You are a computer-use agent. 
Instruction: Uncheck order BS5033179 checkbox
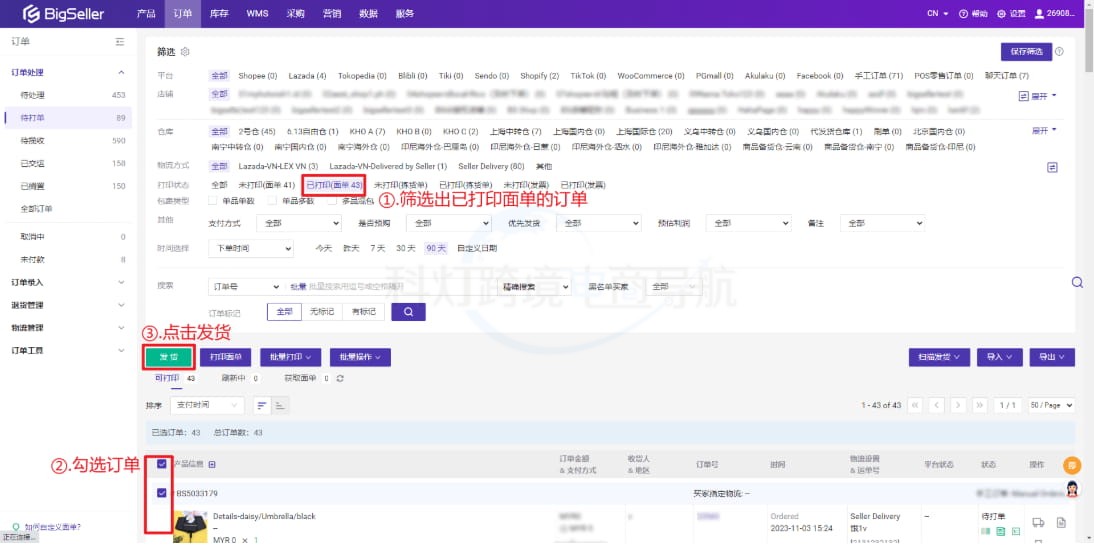[162, 493]
